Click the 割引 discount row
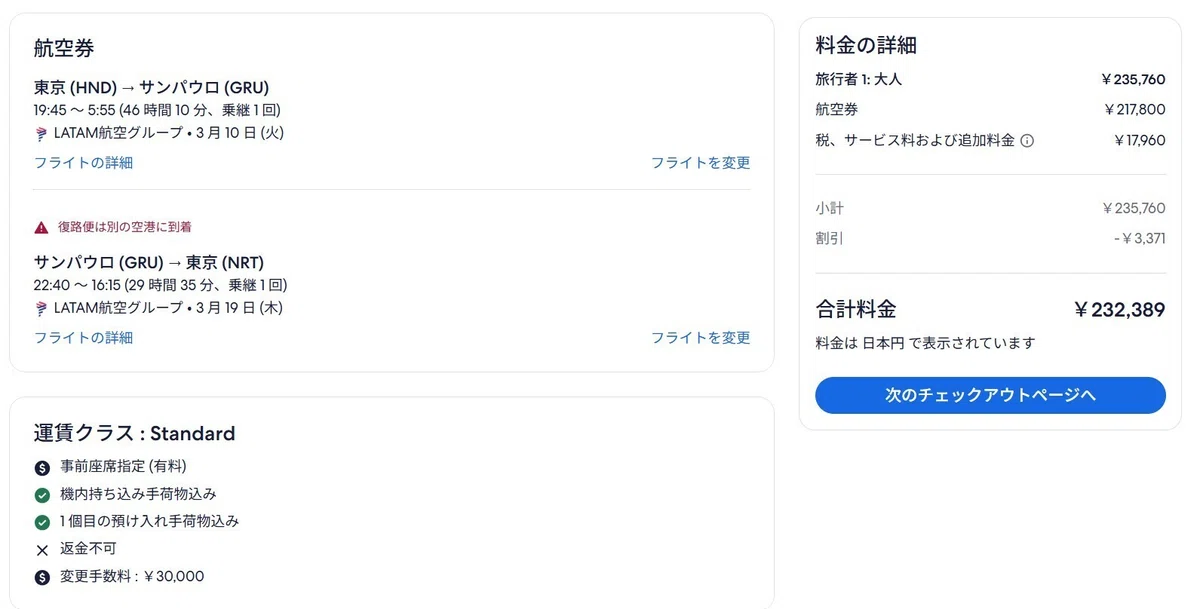 [x=990, y=239]
